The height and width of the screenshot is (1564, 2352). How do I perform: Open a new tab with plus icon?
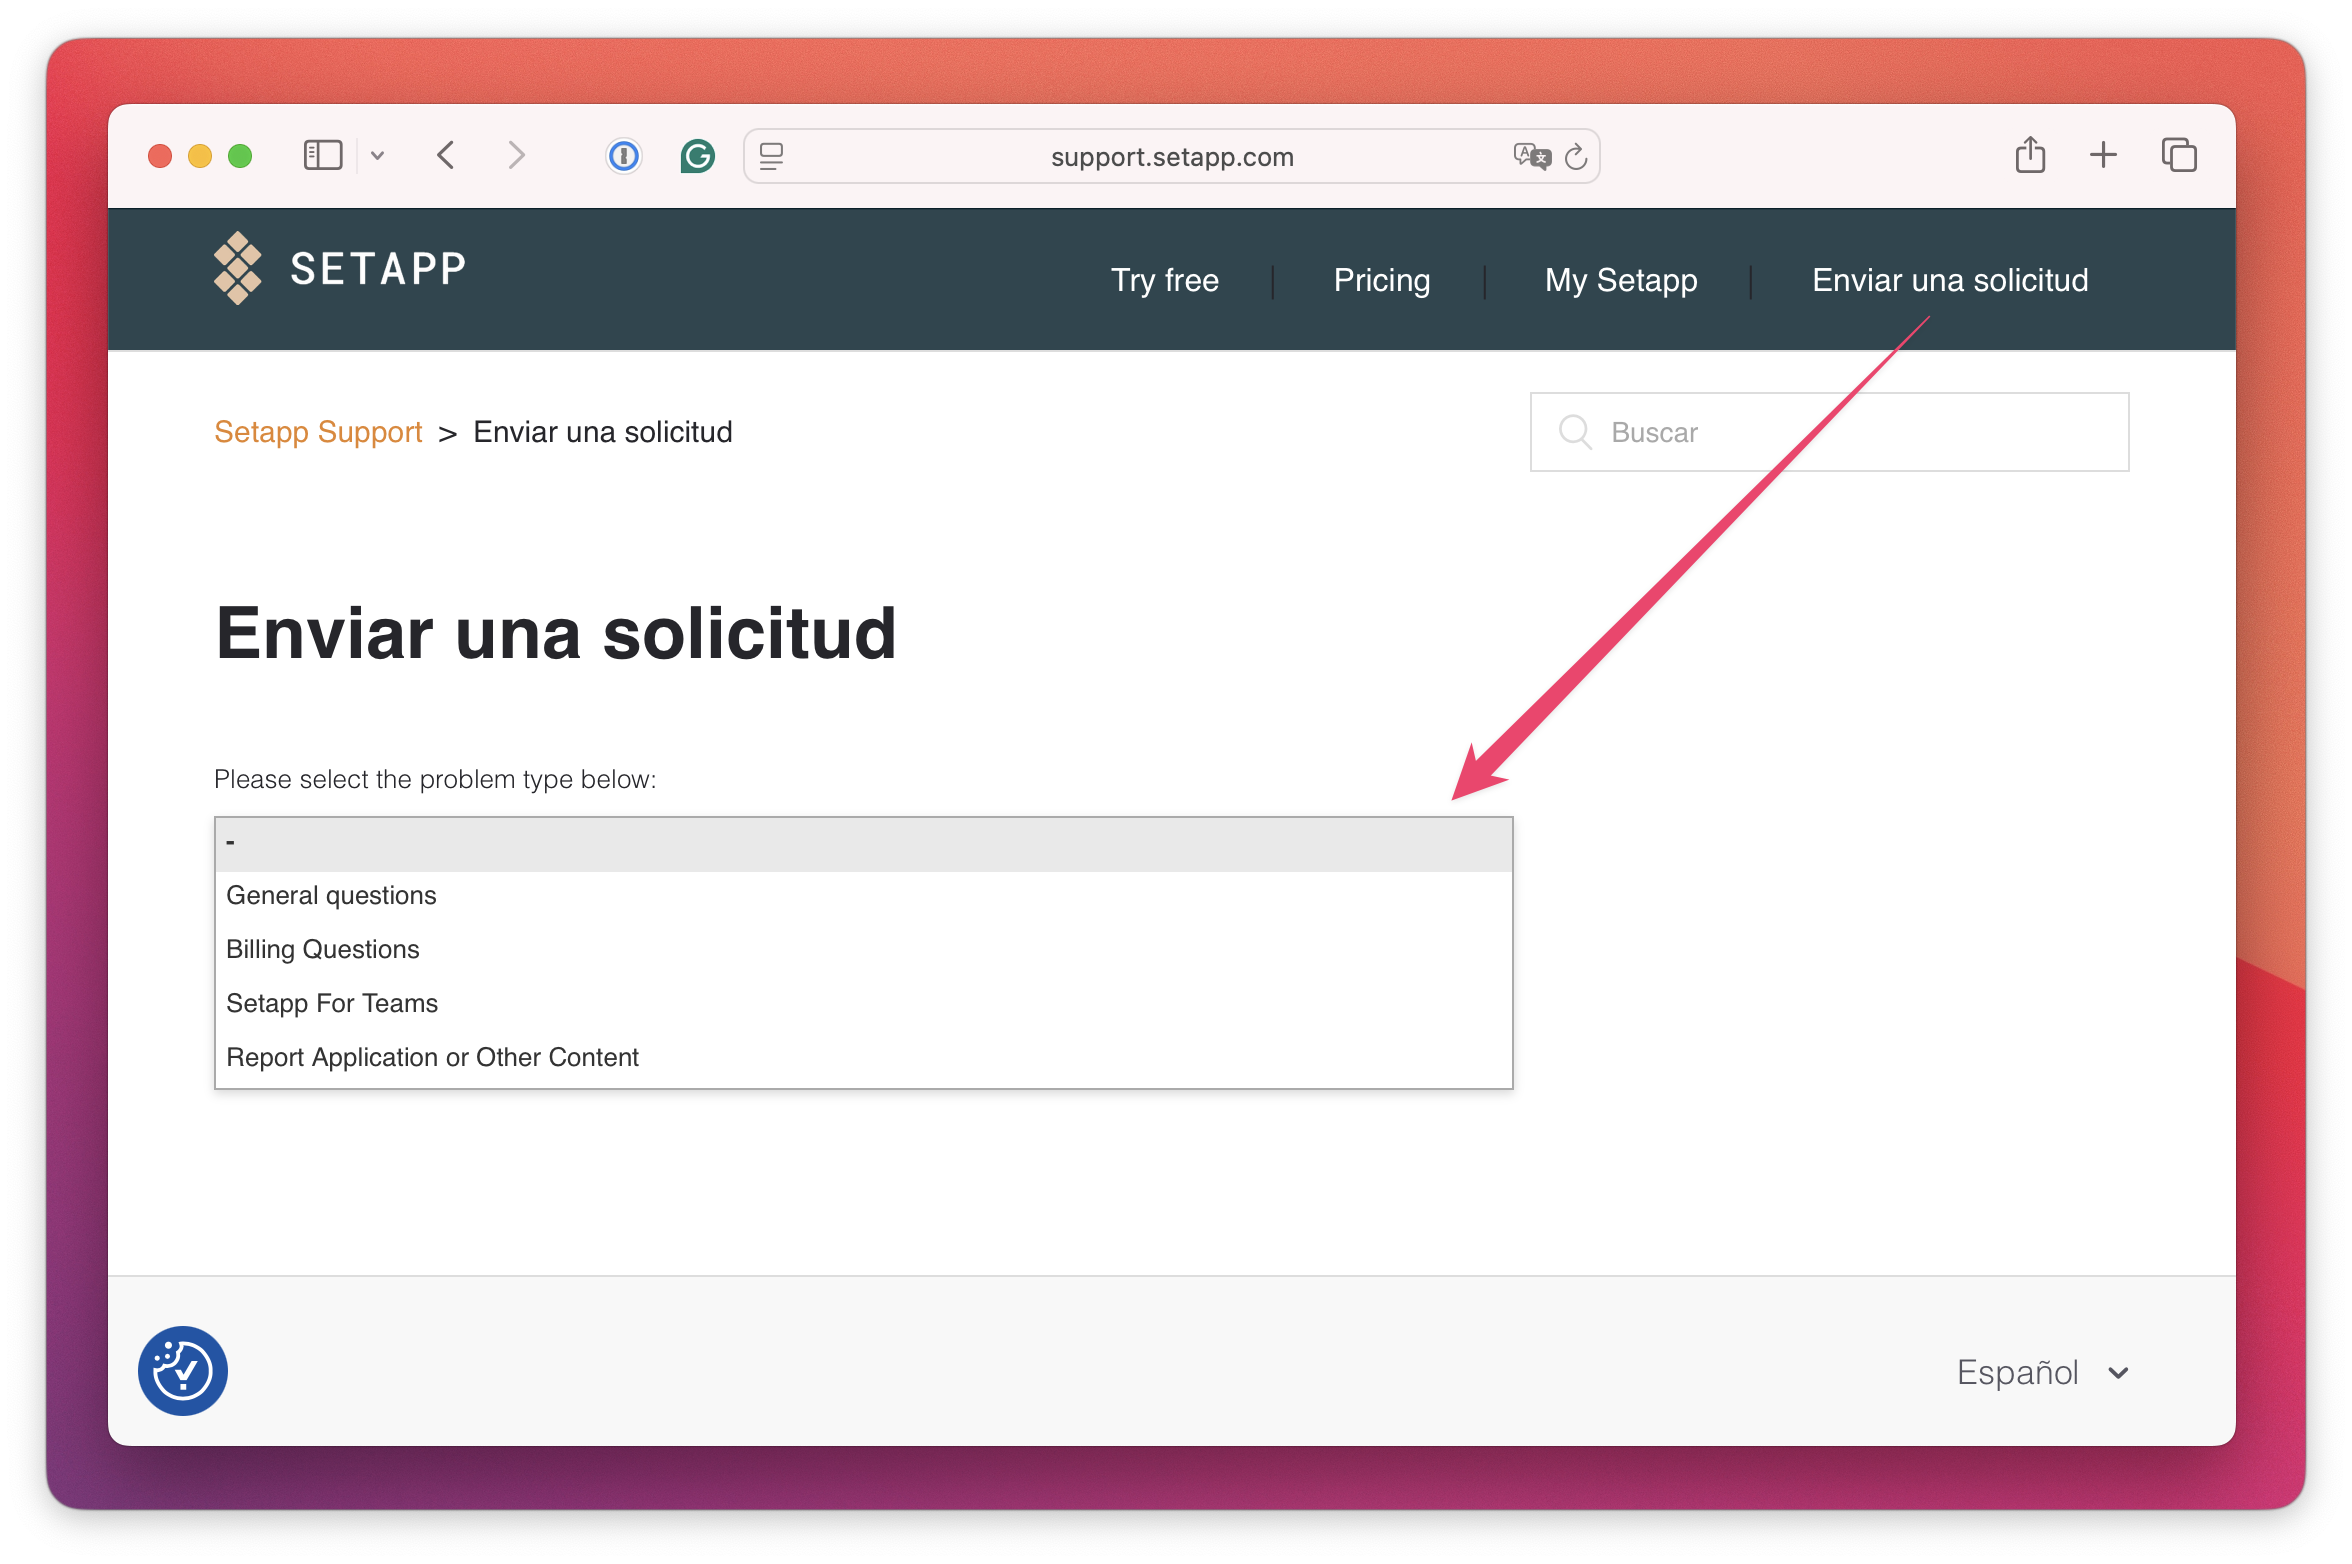[x=2104, y=154]
